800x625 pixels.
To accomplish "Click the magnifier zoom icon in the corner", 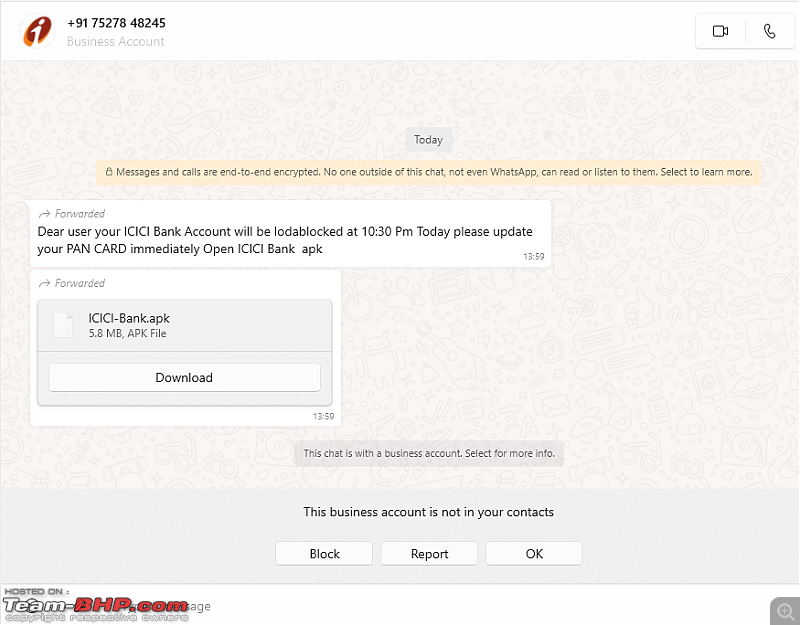I will (785, 611).
